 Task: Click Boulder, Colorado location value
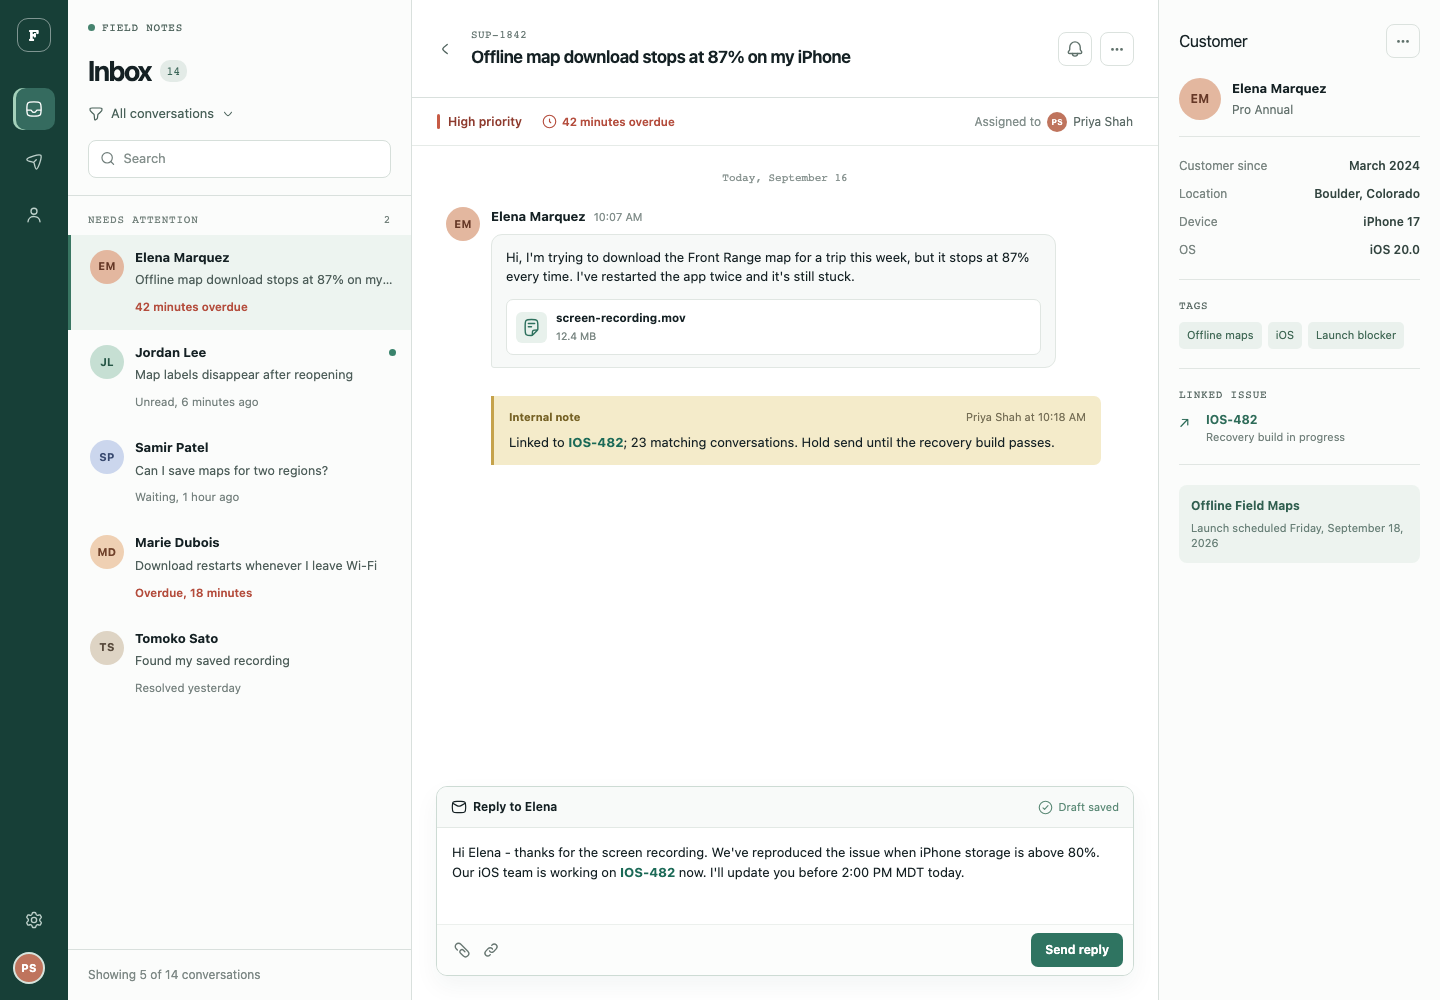[1367, 194]
